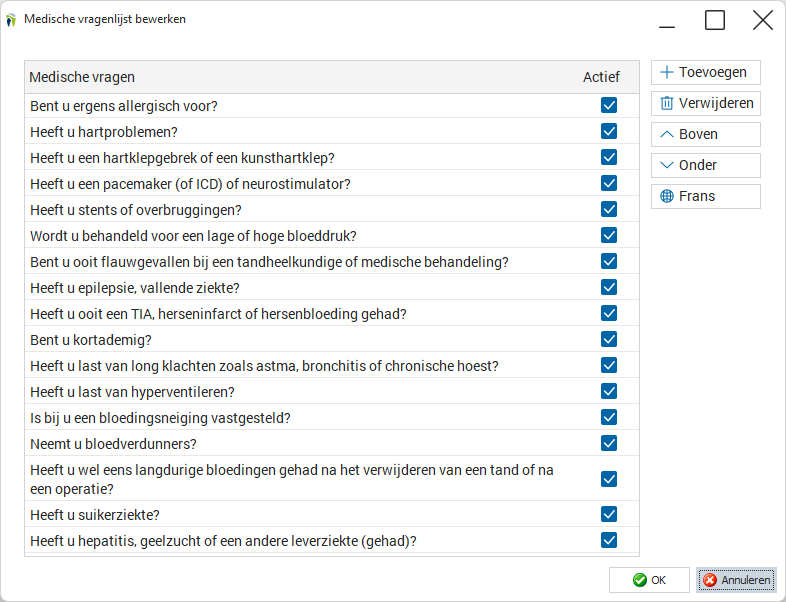This screenshot has height=602, width=786.
Task: Disable Actief for 'Neemt u bloedverdunners?'
Action: coord(609,443)
